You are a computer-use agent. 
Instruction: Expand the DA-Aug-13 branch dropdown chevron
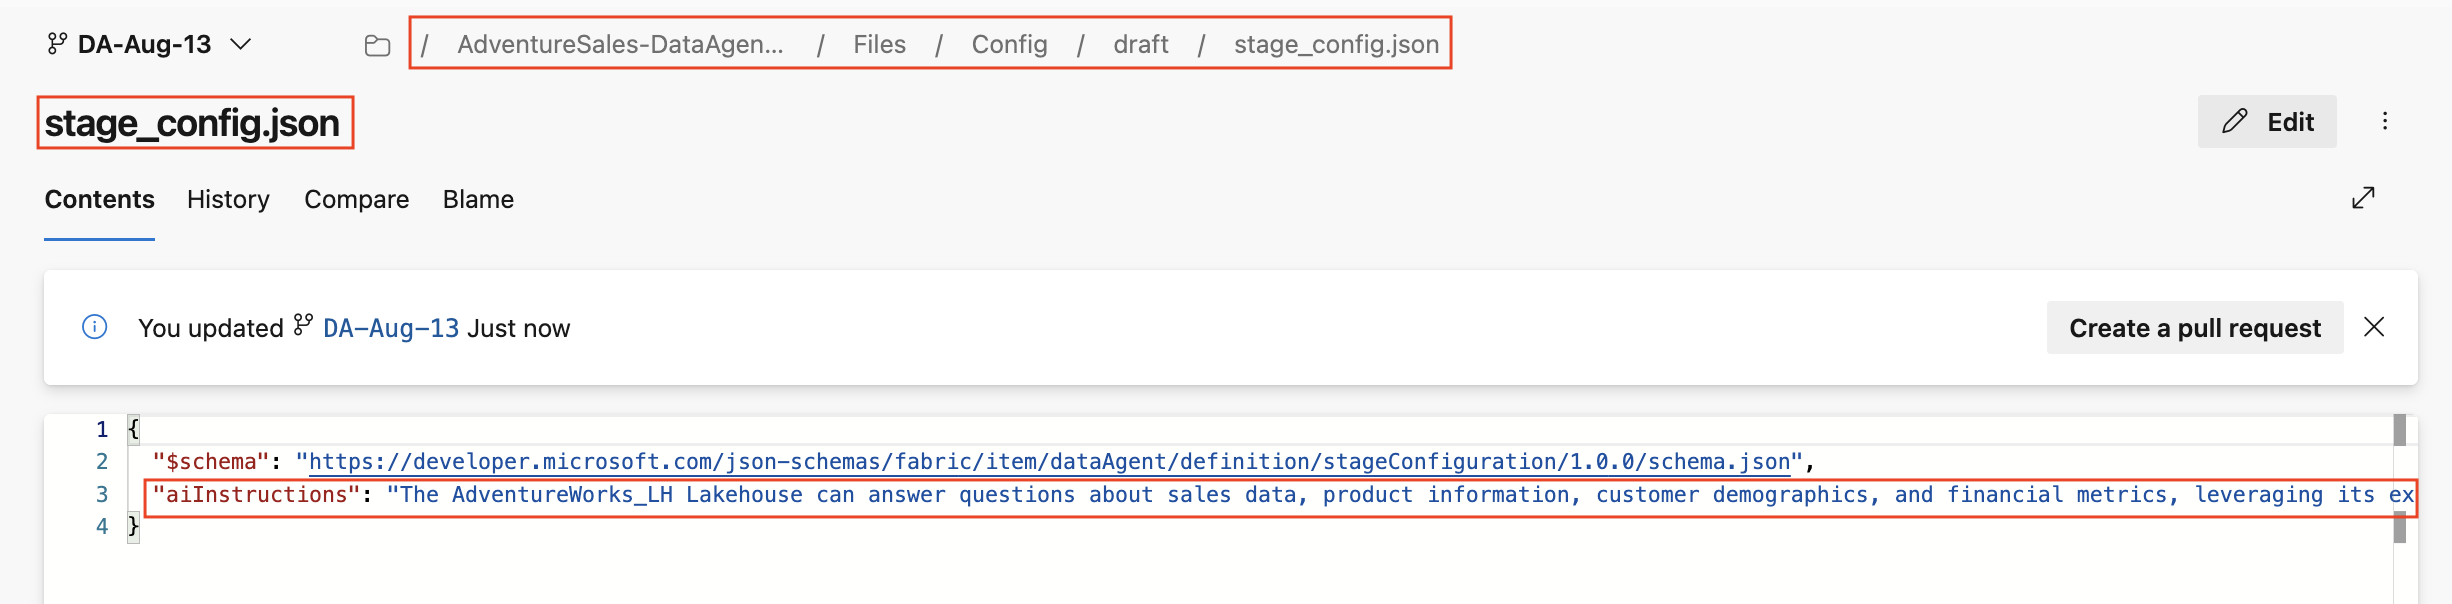(x=240, y=44)
